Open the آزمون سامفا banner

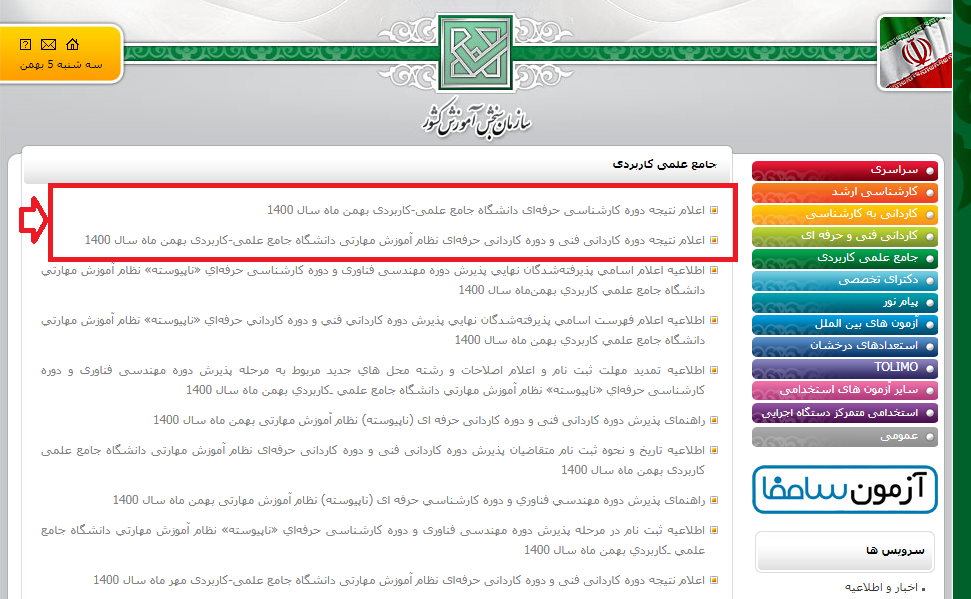pyautogui.click(x=845, y=489)
